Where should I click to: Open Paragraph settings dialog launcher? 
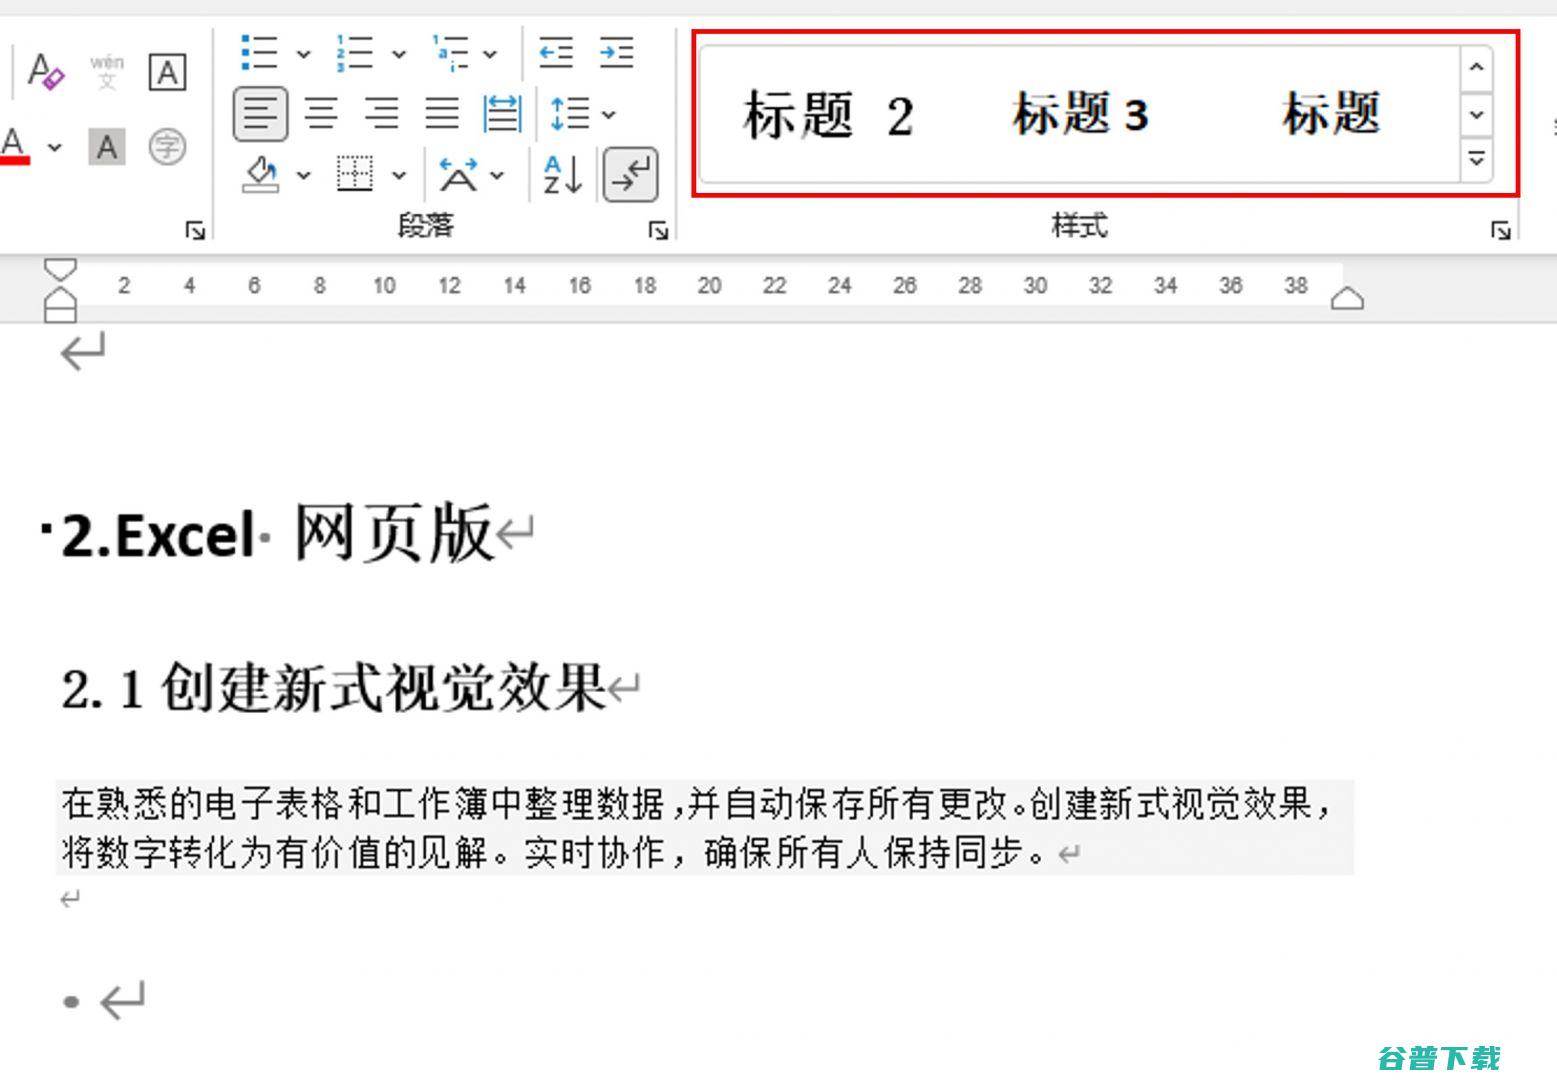[x=657, y=231]
